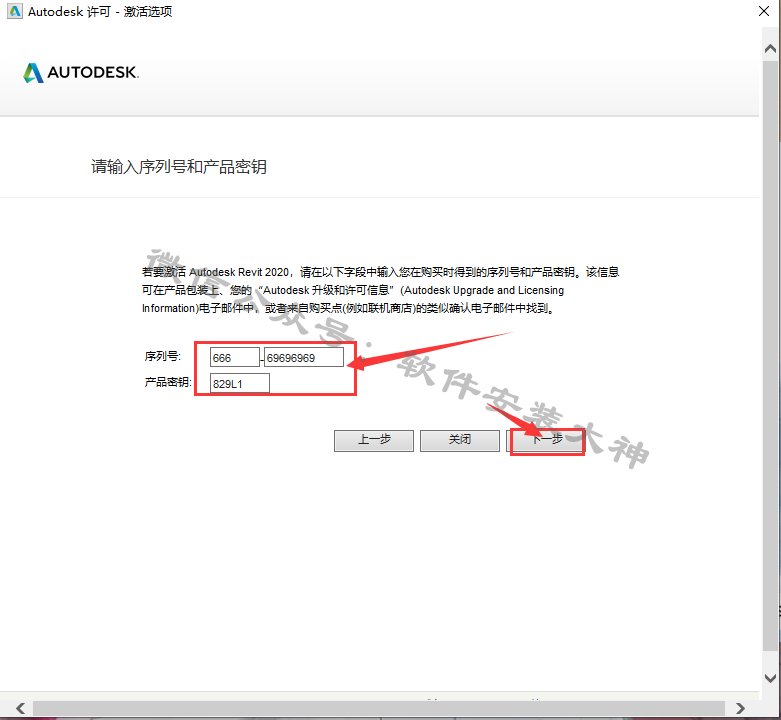Click the product key field containing 829L1
The width and height of the screenshot is (781, 720).
[240, 383]
